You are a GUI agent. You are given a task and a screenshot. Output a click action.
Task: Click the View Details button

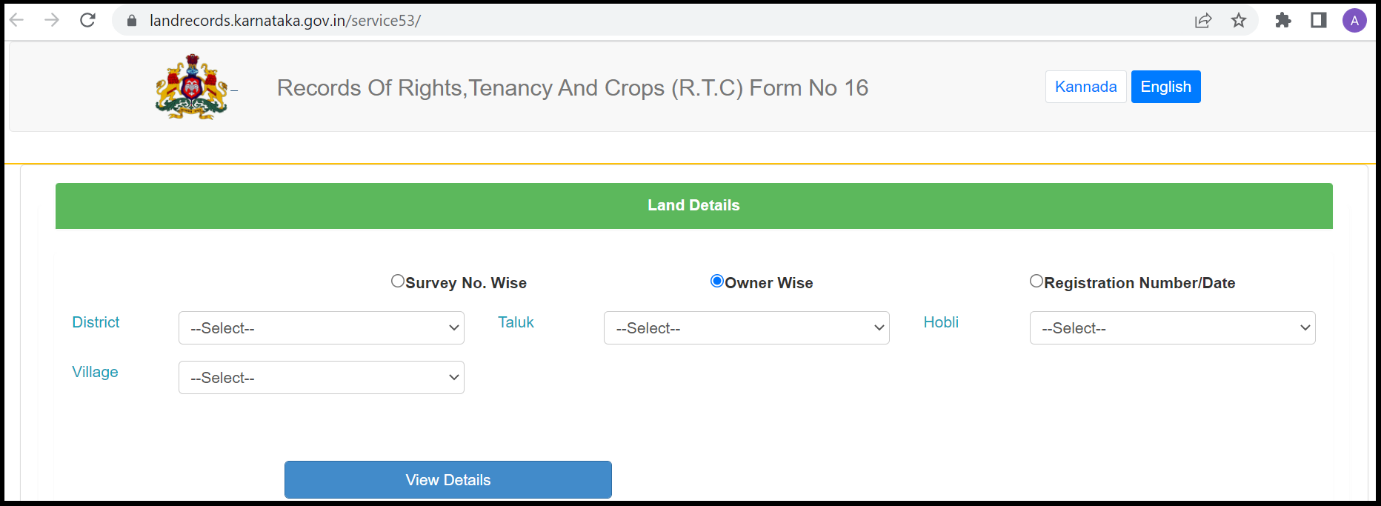coord(448,480)
